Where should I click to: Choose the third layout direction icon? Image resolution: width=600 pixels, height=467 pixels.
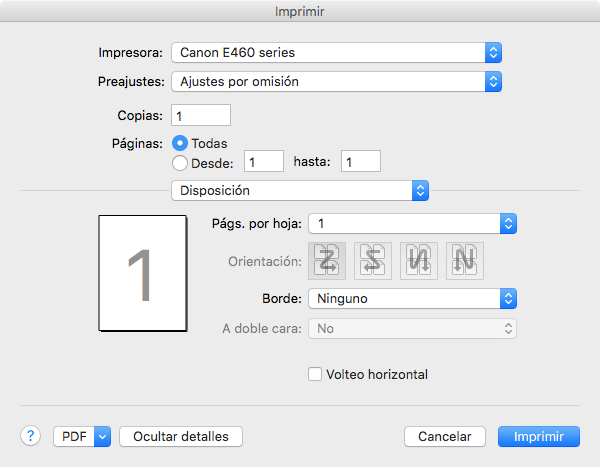[x=418, y=261]
